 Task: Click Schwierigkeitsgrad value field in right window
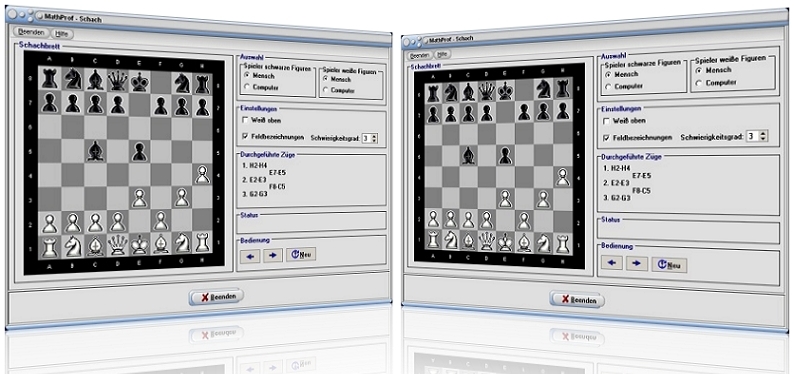click(752, 136)
